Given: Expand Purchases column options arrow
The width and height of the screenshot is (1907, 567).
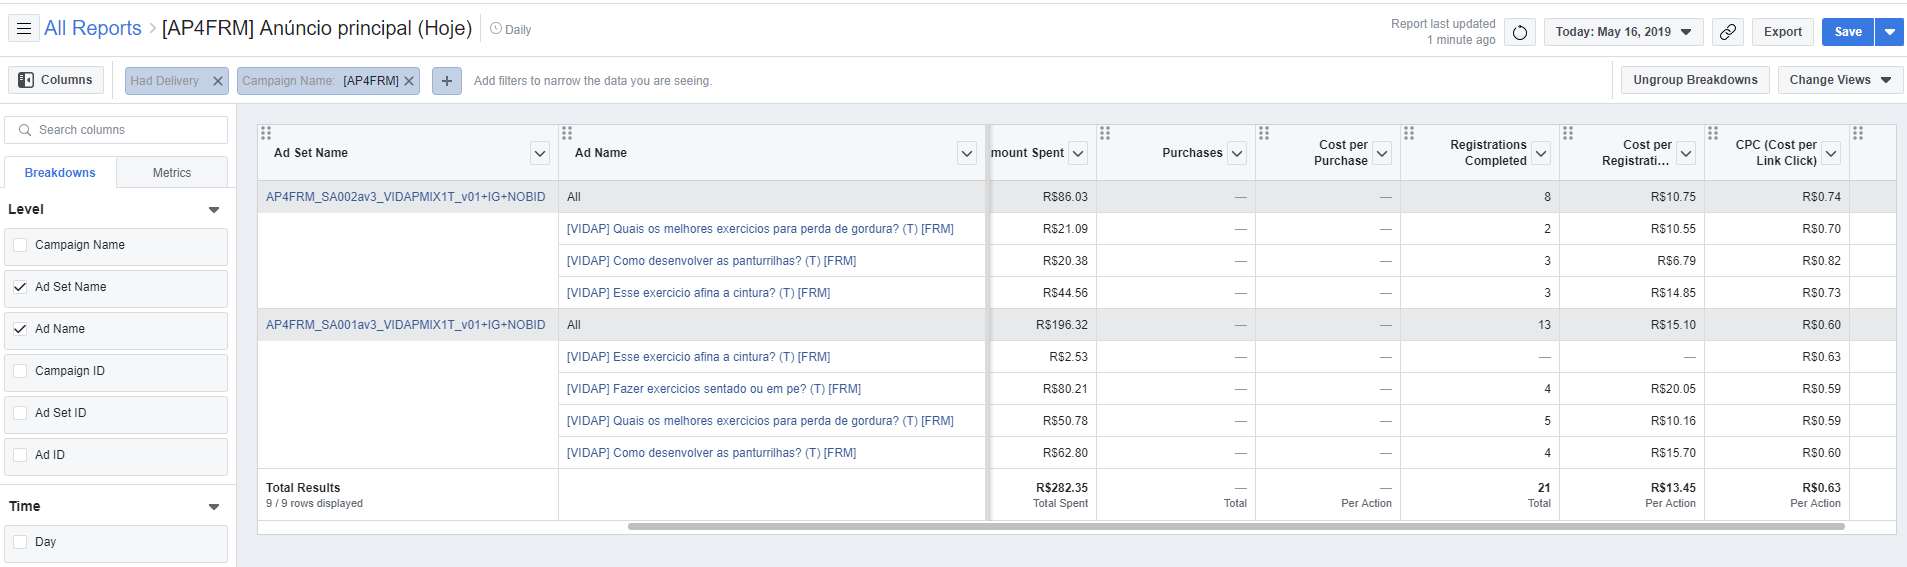Looking at the screenshot, I should [1237, 153].
